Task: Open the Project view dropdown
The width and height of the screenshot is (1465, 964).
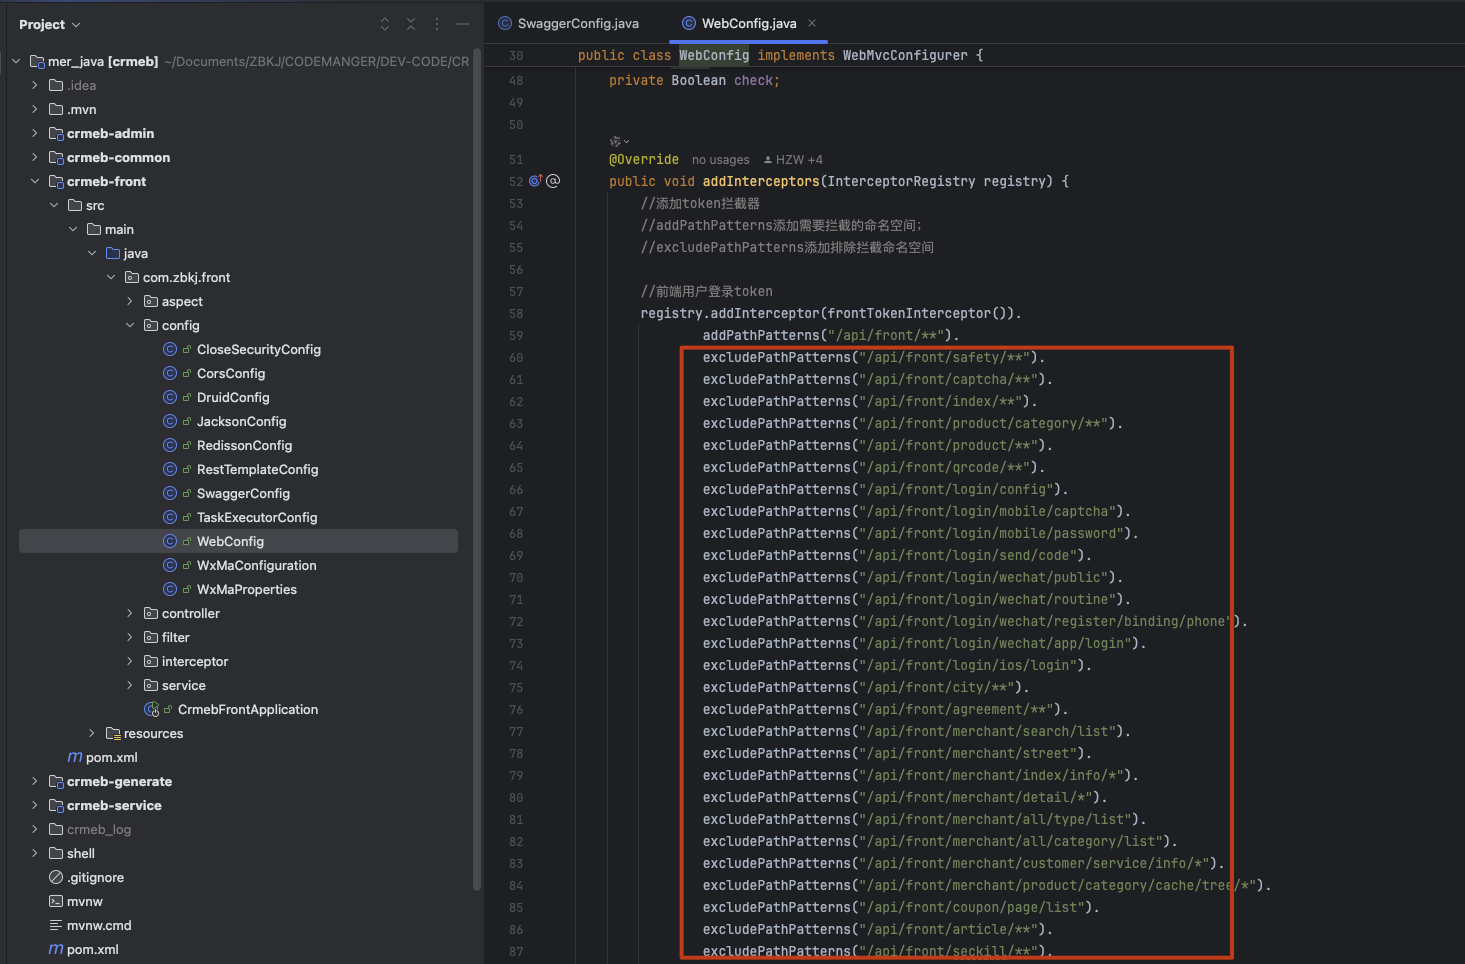Action: click(x=49, y=24)
